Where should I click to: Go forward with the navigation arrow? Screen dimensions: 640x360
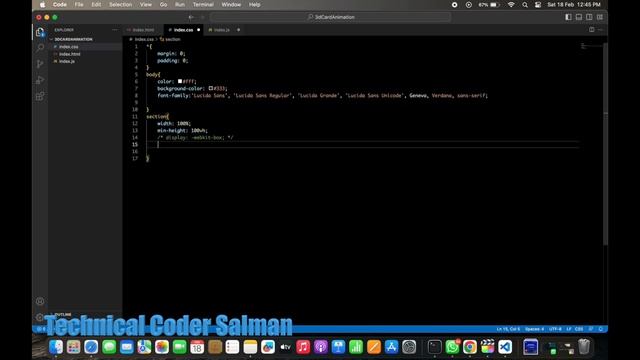(202, 17)
